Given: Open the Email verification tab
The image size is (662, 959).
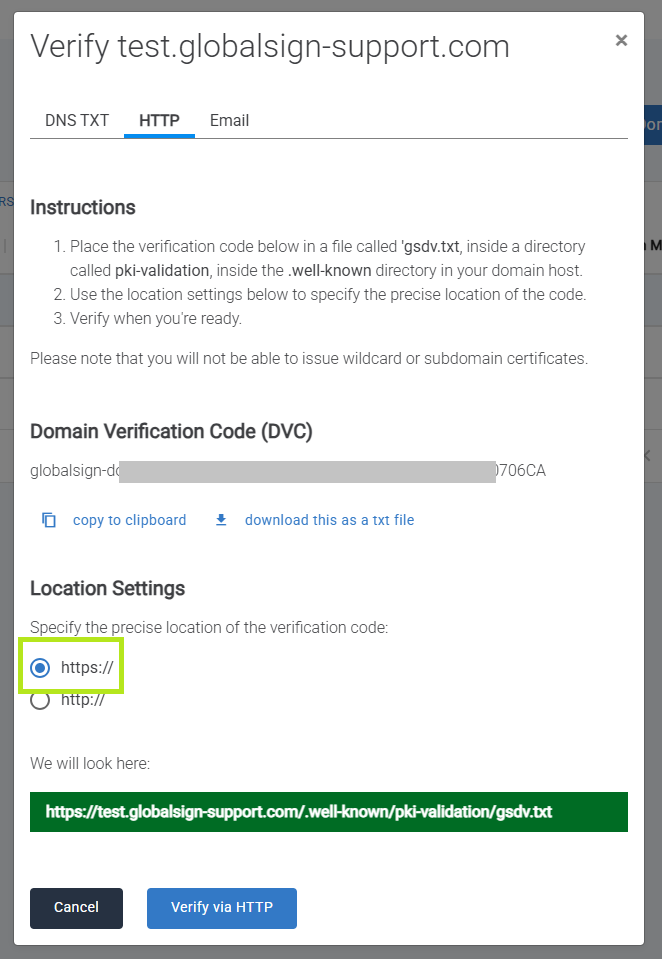Looking at the screenshot, I should (x=229, y=120).
